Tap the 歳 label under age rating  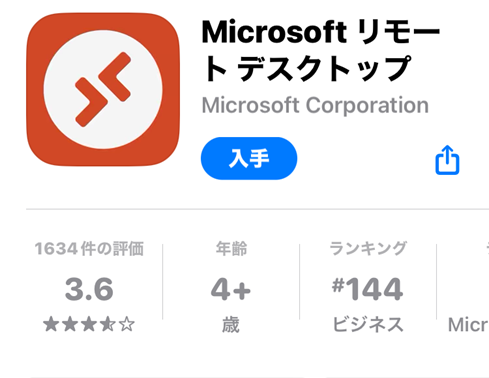(x=231, y=325)
